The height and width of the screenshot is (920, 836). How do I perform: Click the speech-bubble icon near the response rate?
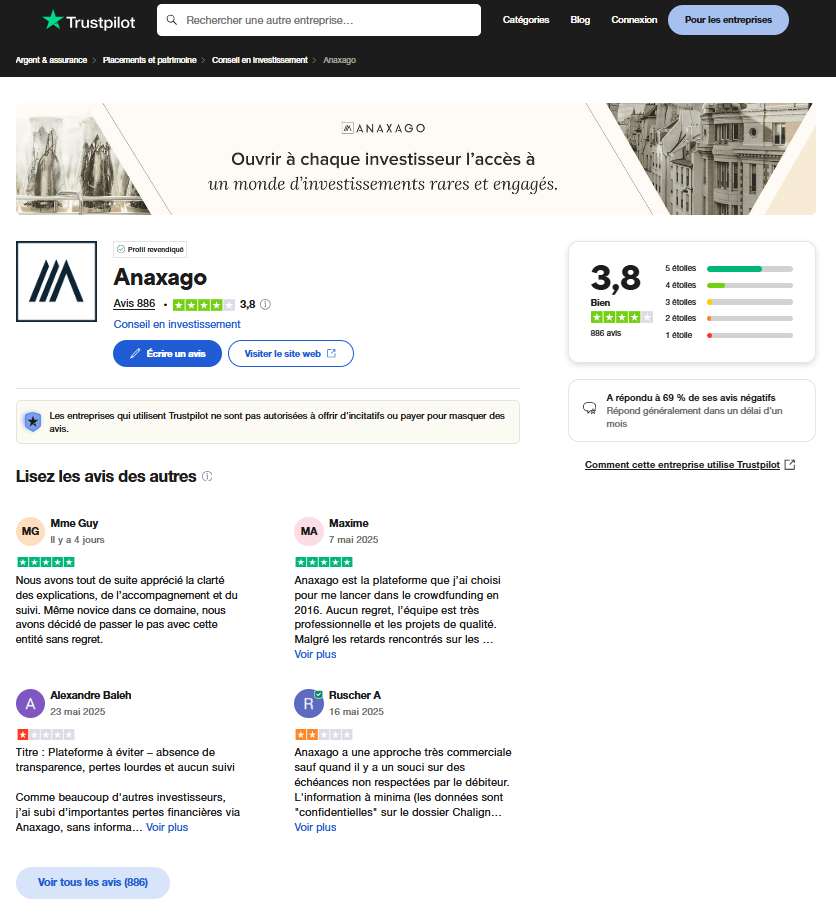click(x=588, y=406)
